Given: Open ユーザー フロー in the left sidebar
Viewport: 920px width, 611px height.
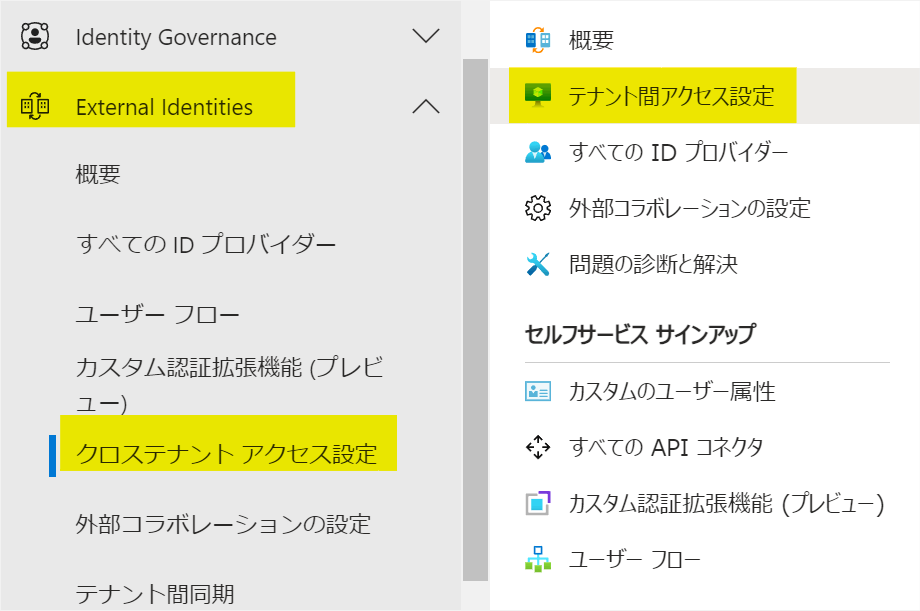Looking at the screenshot, I should (157, 315).
